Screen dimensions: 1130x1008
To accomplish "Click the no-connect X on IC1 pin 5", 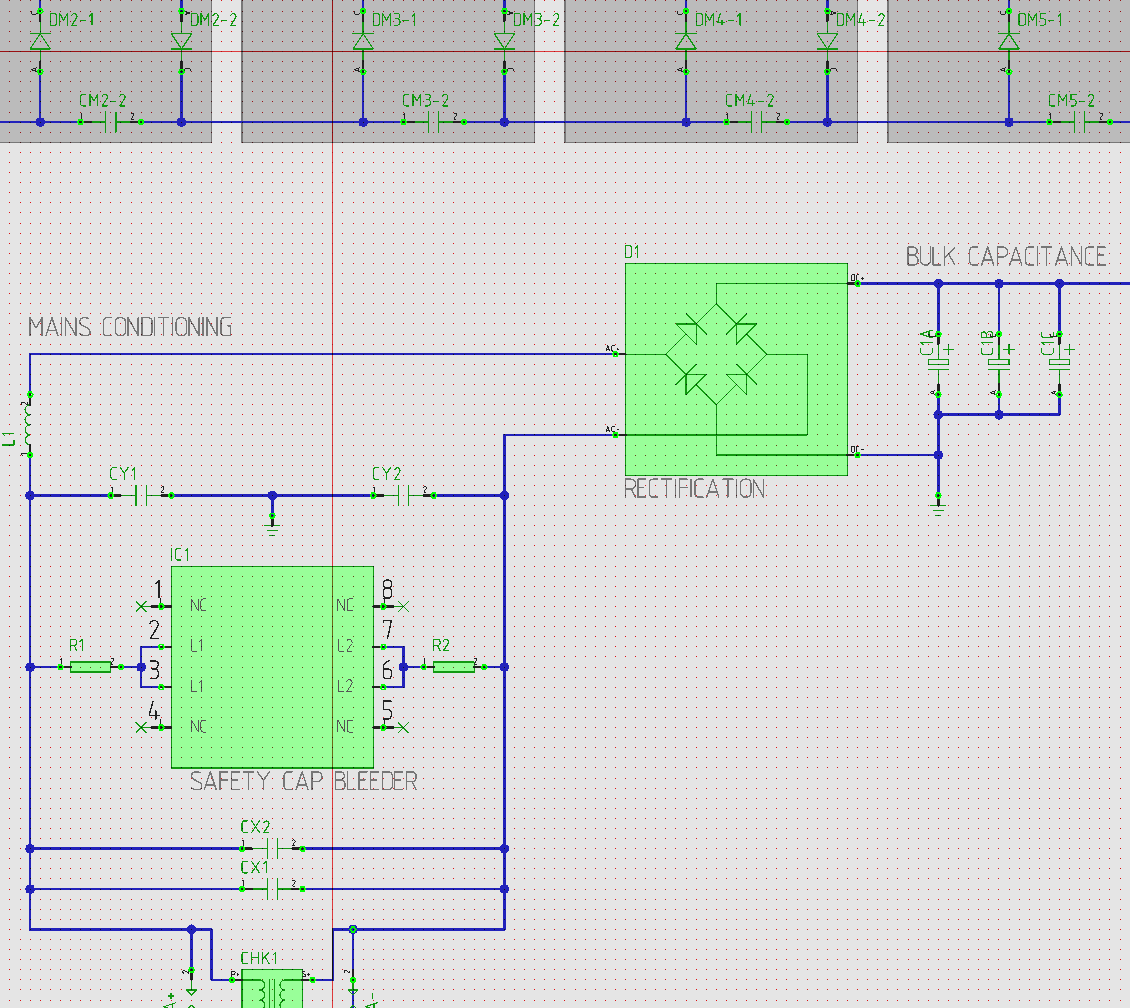I will 404,728.
